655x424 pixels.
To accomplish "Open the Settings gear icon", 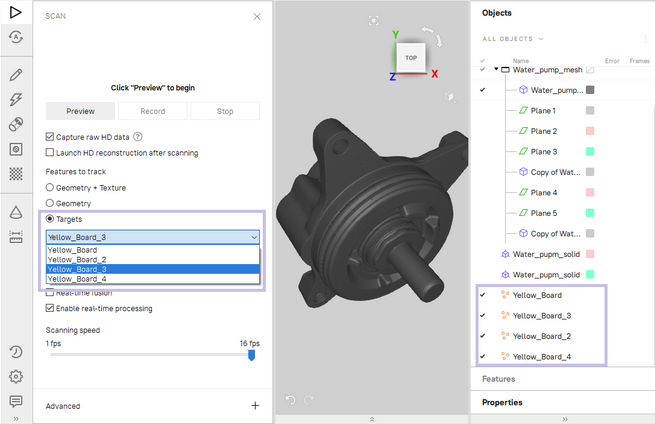I will [x=15, y=376].
